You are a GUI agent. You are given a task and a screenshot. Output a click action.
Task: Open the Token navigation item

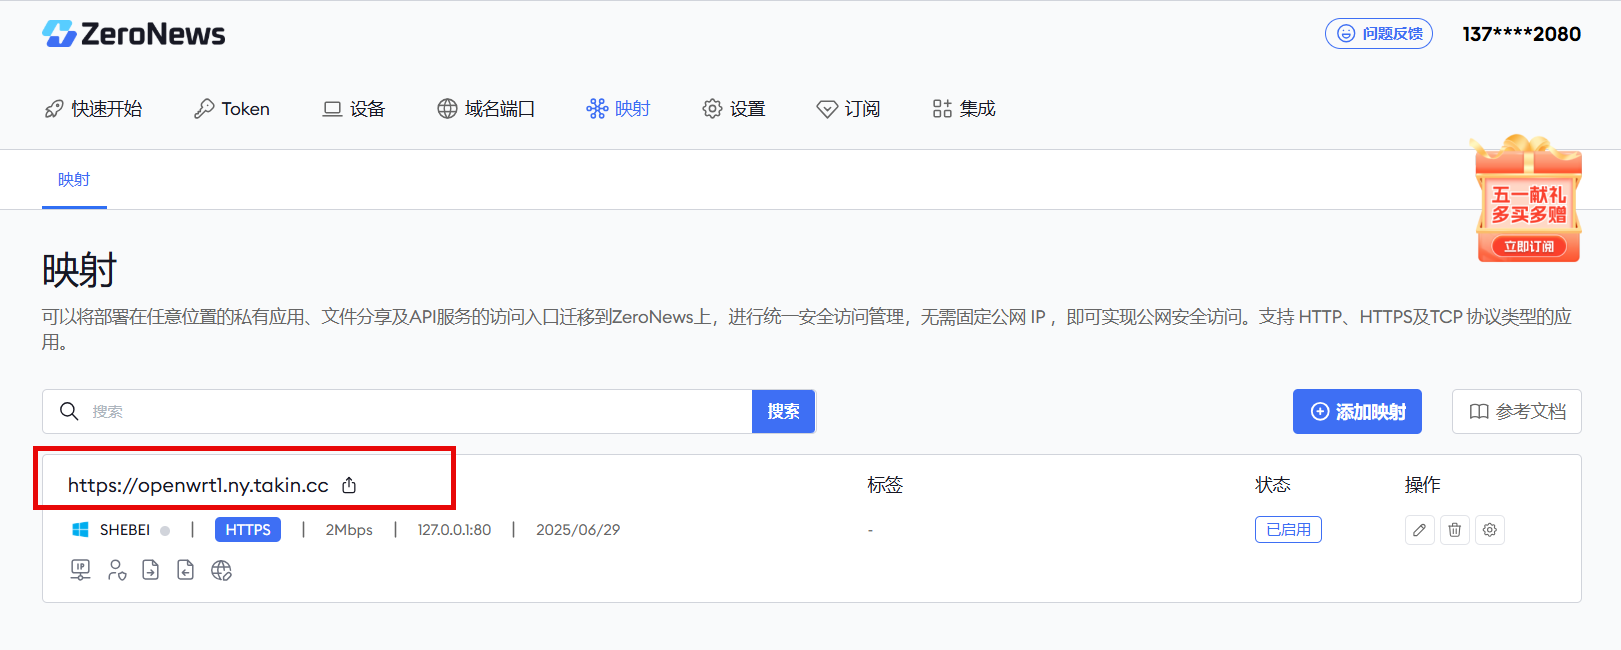(232, 109)
